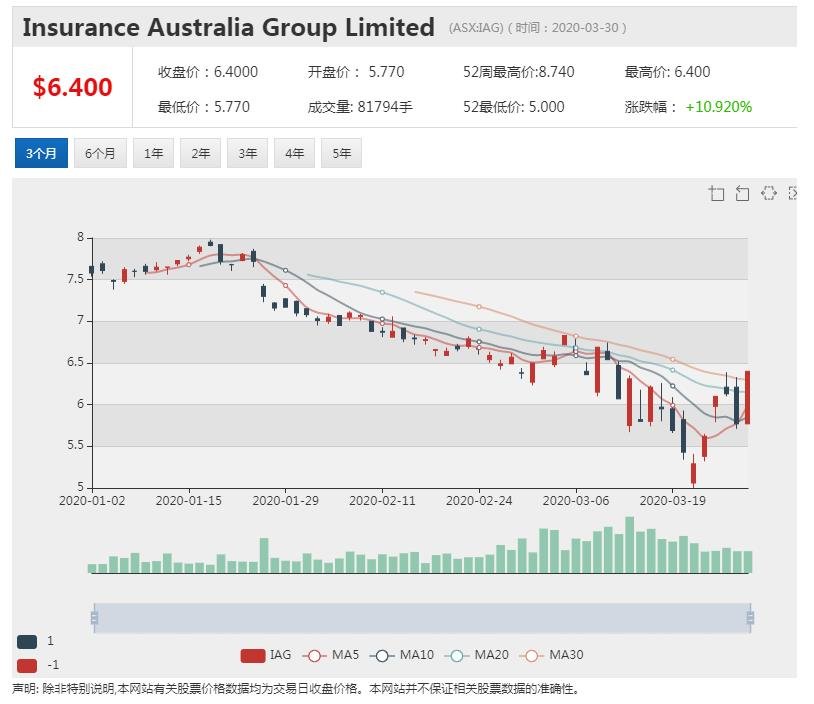Click the tallest green volume bar
The height and width of the screenshot is (704, 814).
click(630, 545)
